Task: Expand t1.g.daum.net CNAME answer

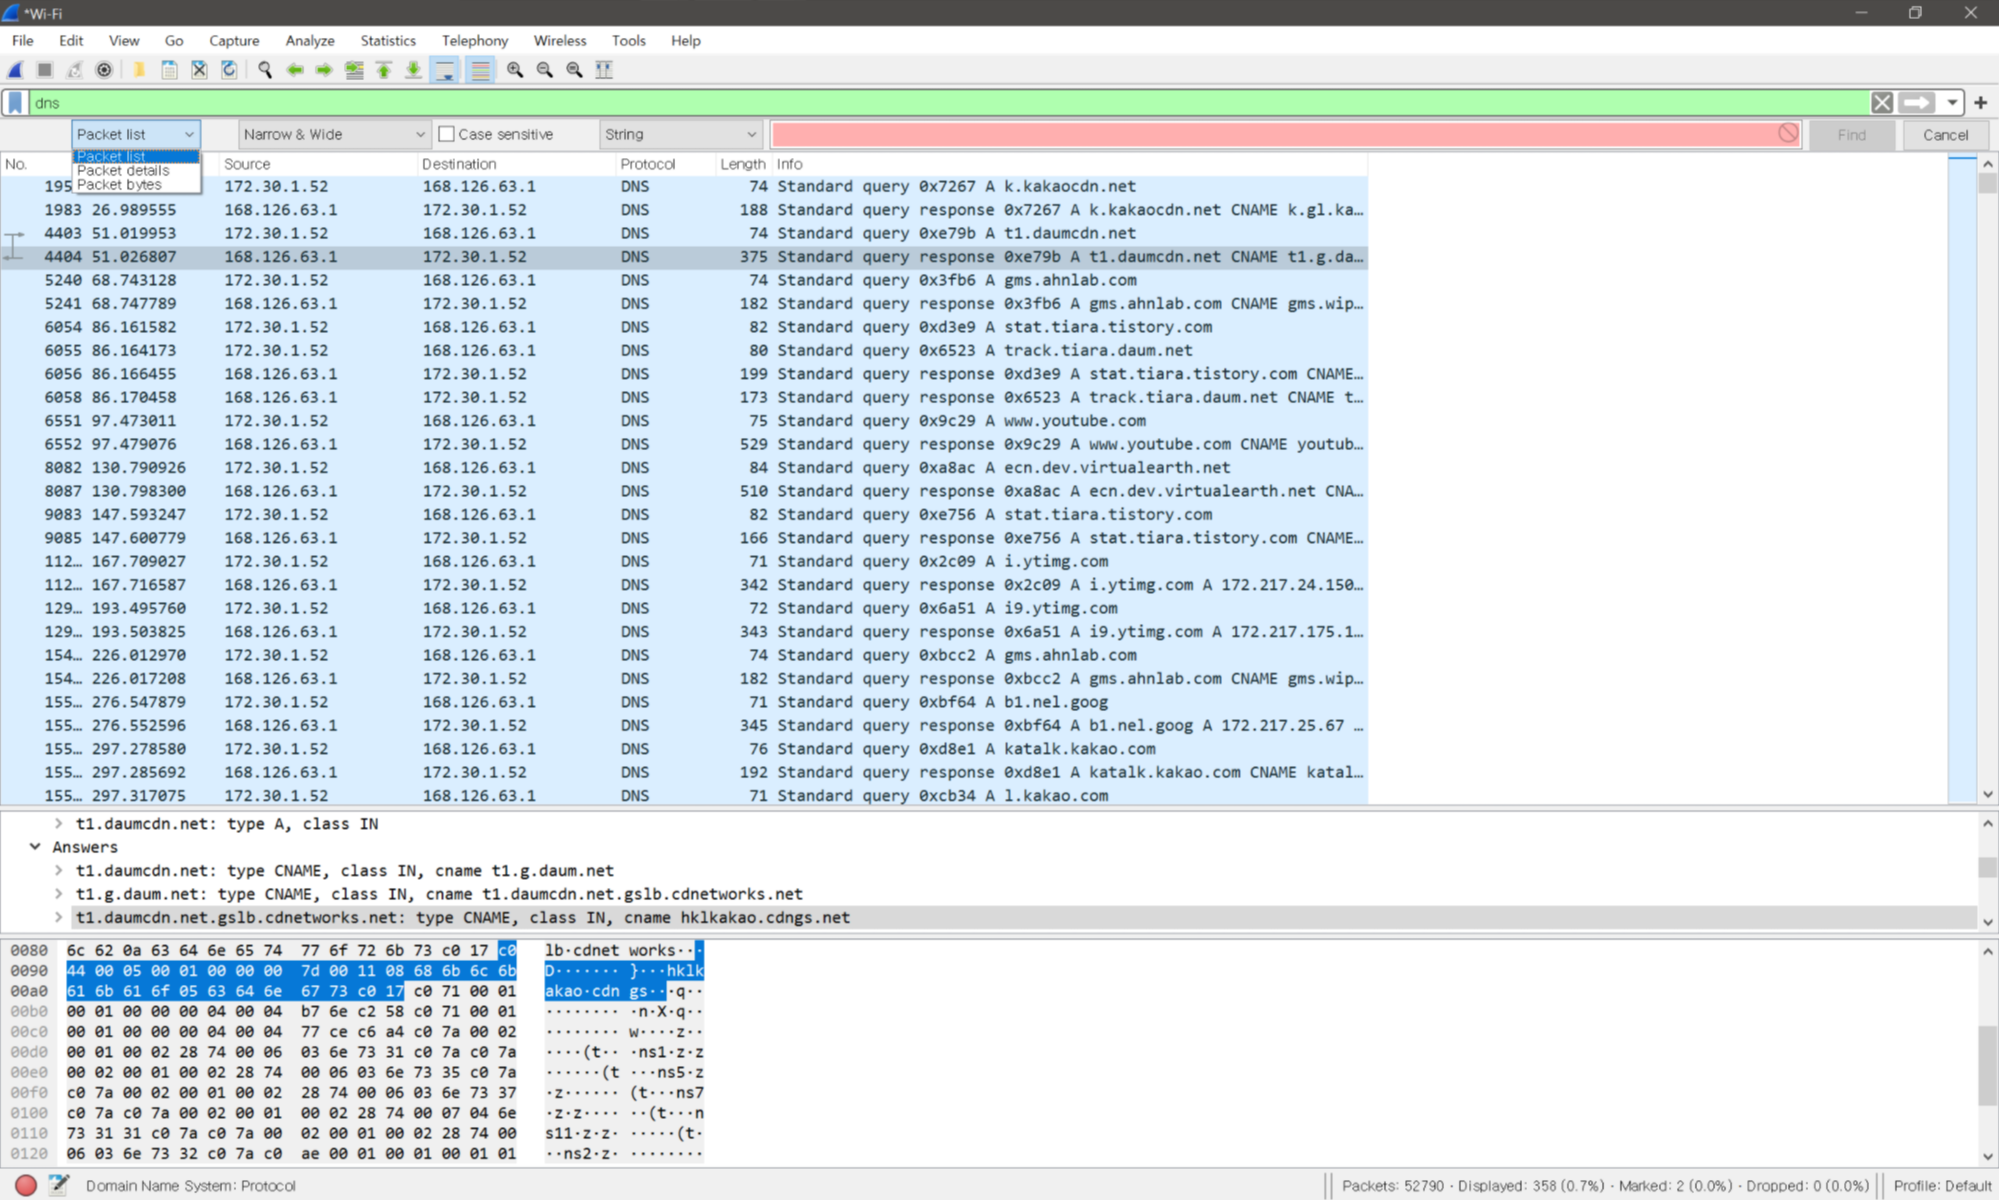Action: point(58,894)
